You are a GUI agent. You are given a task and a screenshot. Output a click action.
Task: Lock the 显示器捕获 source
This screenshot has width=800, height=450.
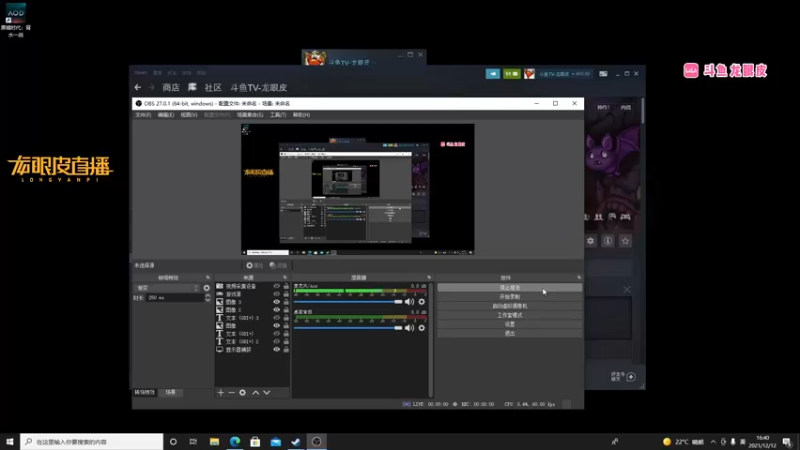pos(286,349)
